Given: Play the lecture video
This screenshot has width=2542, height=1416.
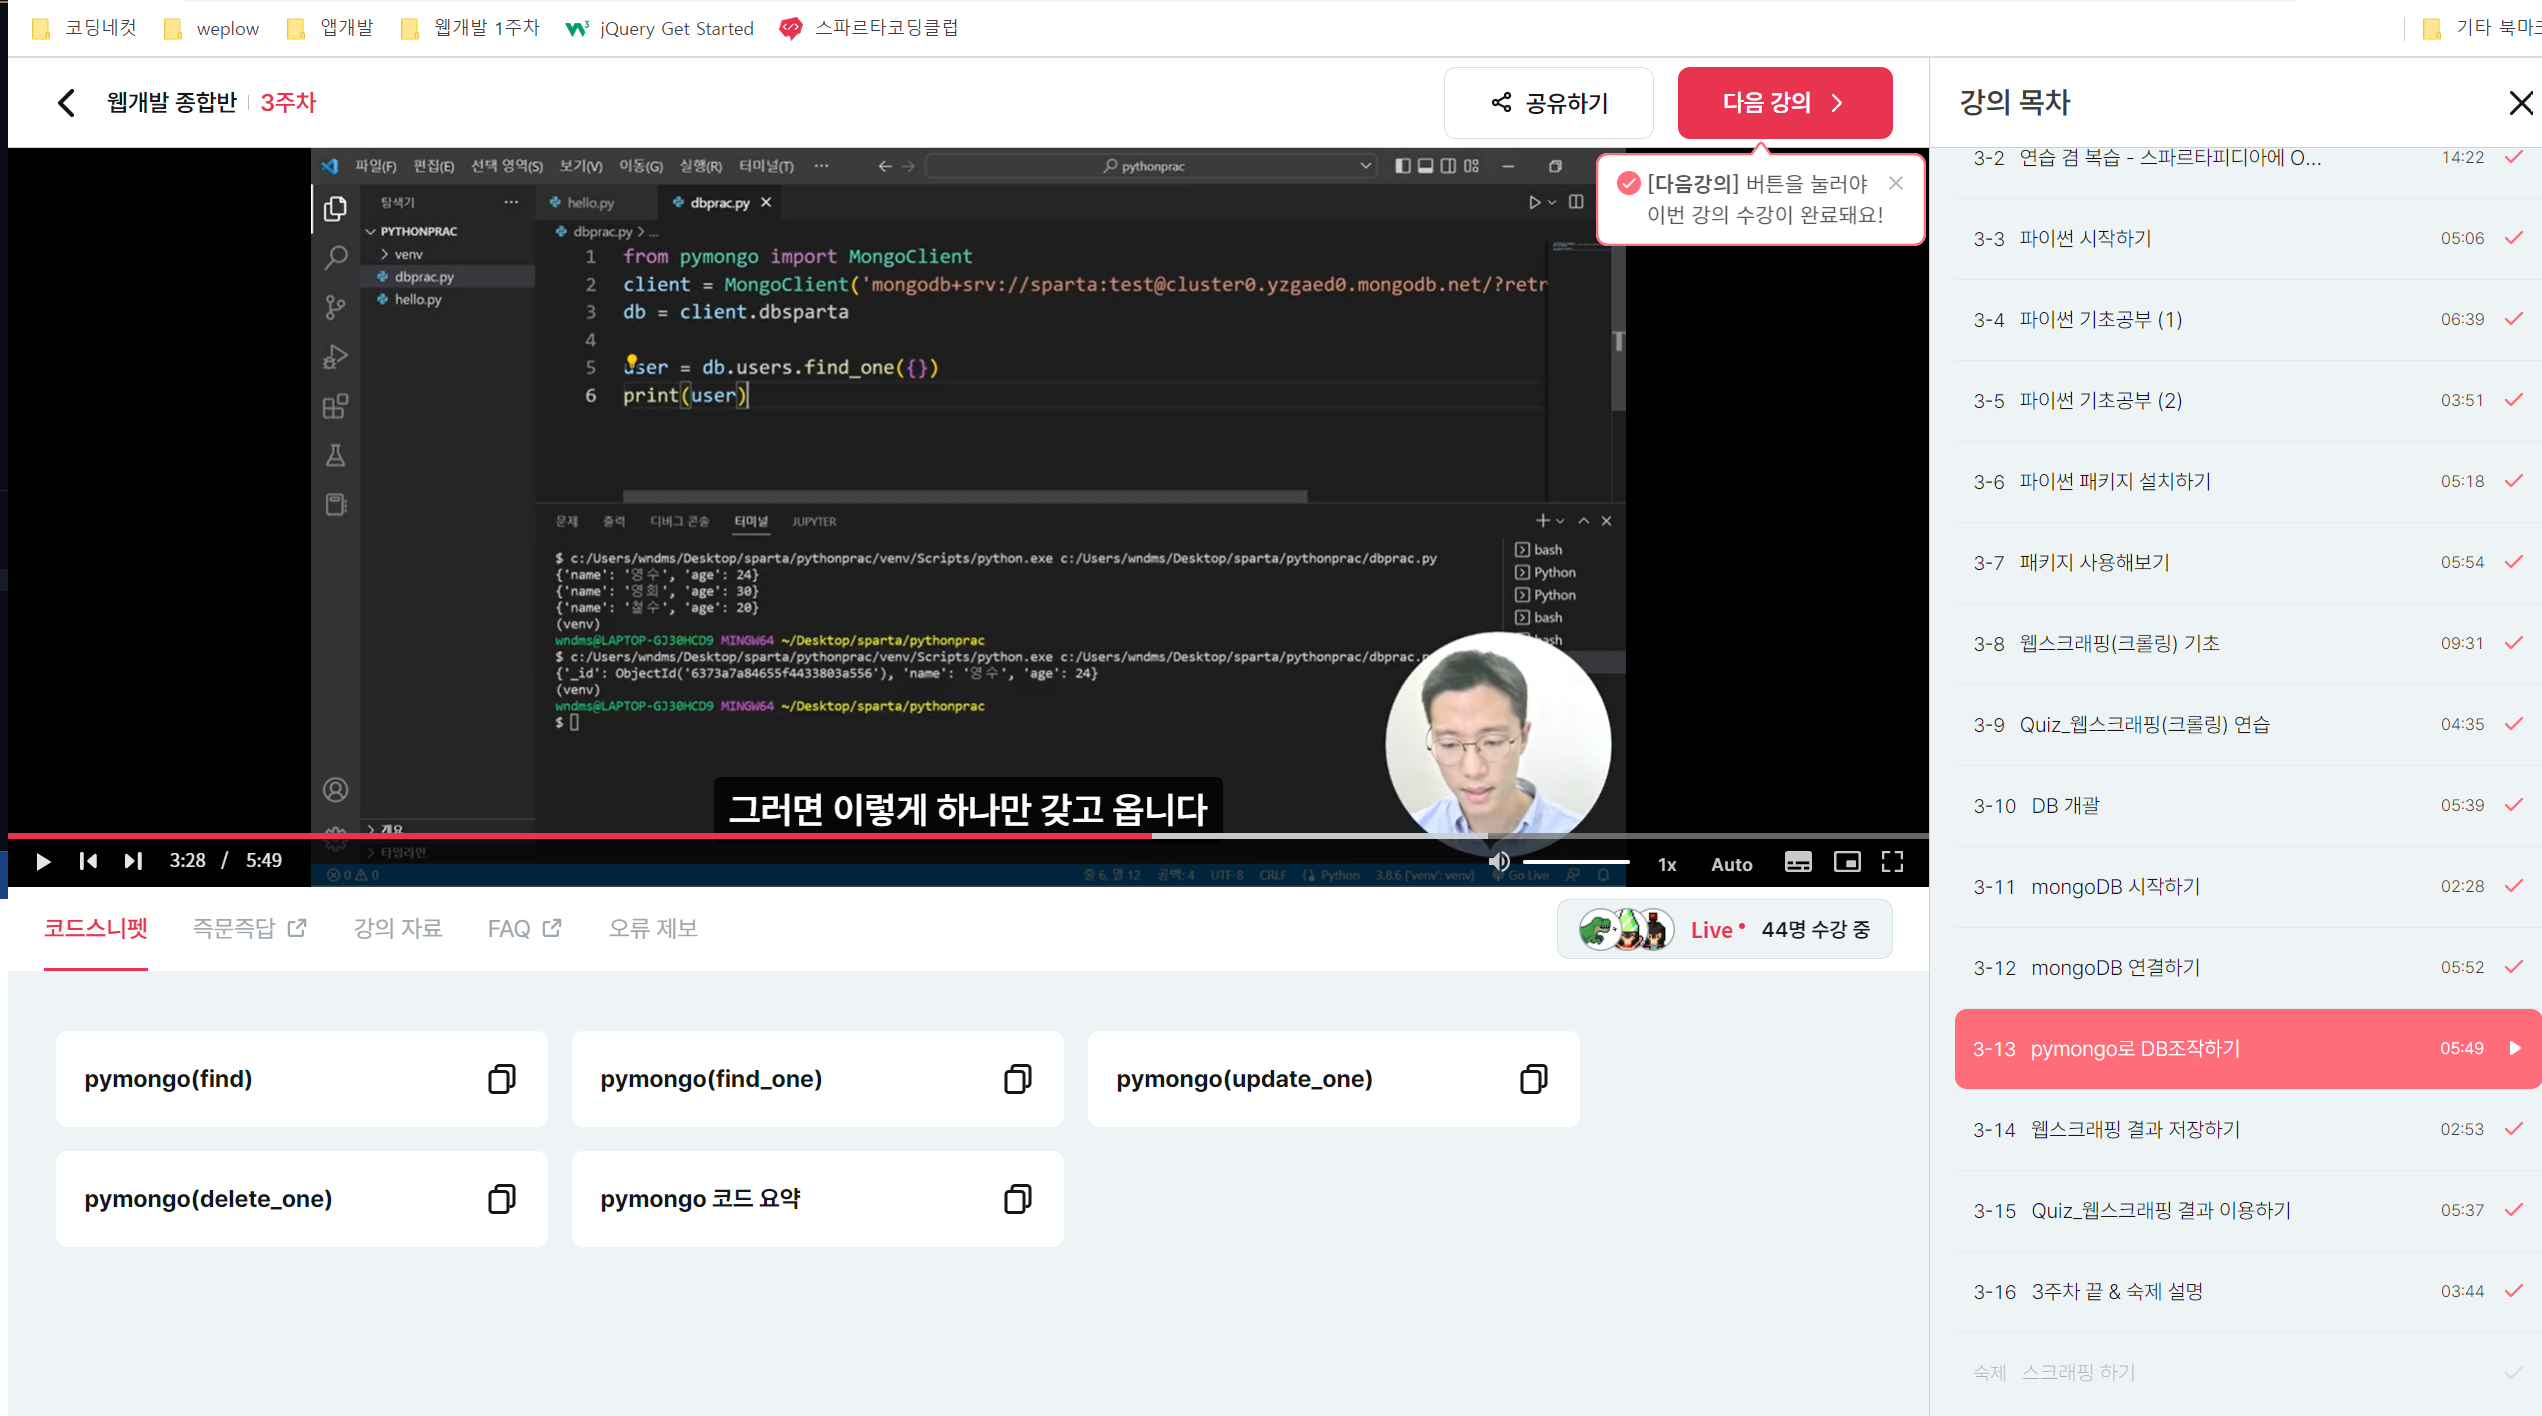Looking at the screenshot, I should (43, 861).
